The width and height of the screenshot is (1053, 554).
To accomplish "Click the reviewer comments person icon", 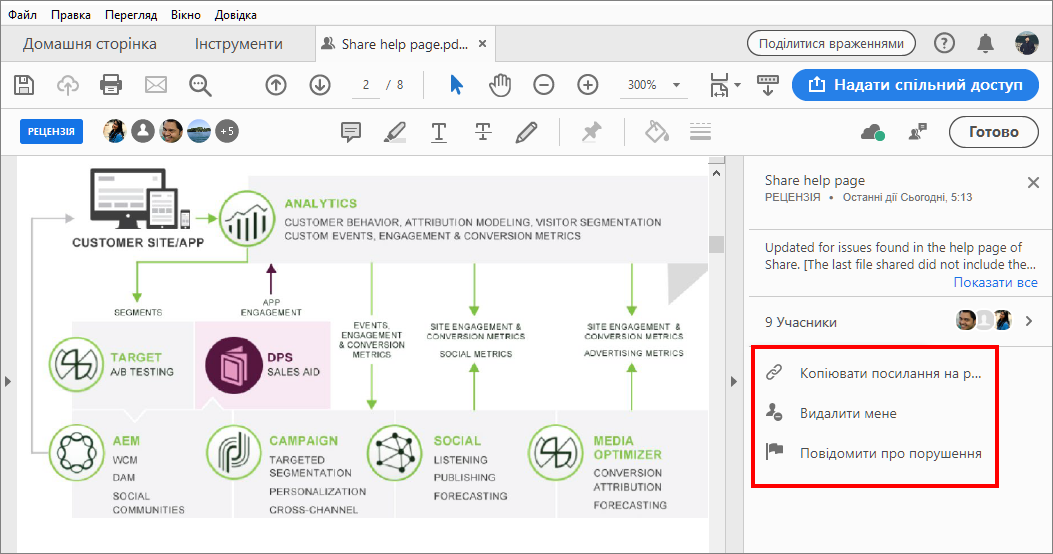I will click(917, 132).
